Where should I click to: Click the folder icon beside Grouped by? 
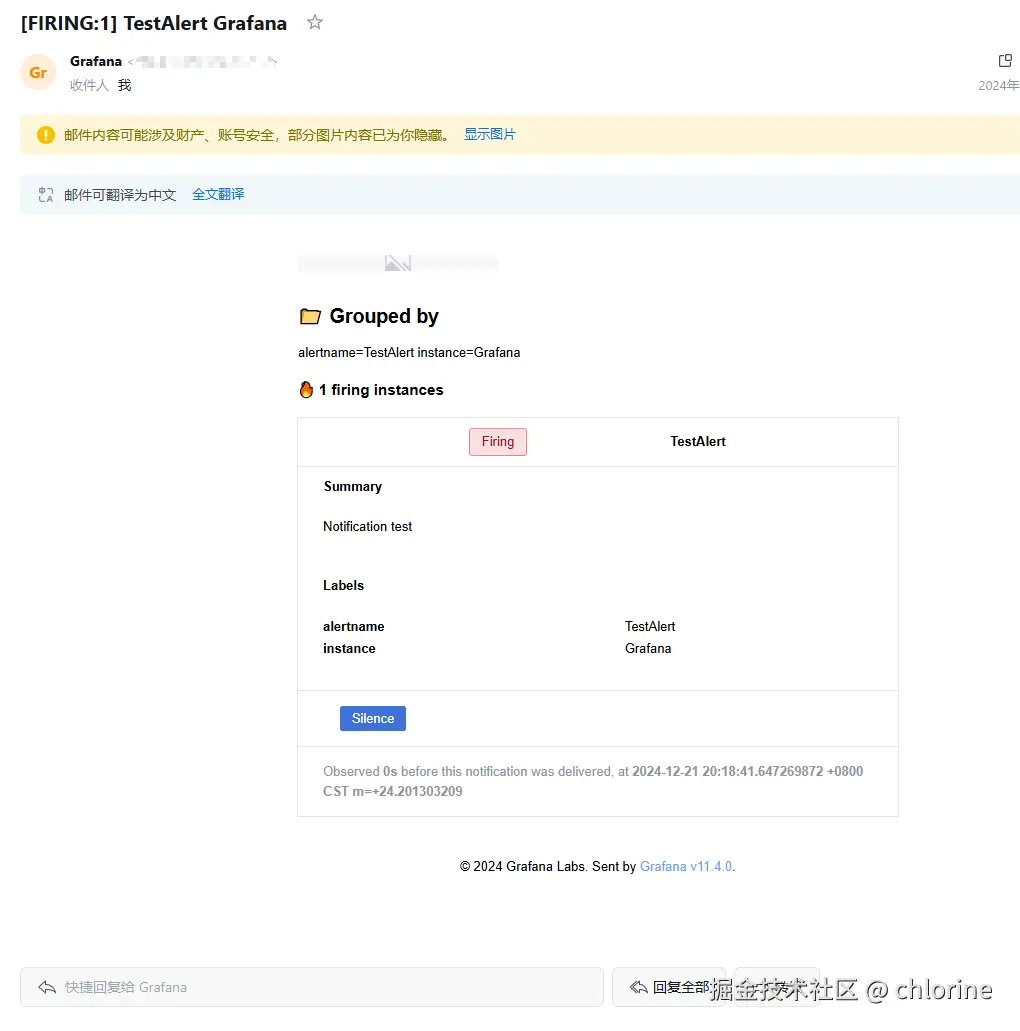tap(310, 316)
